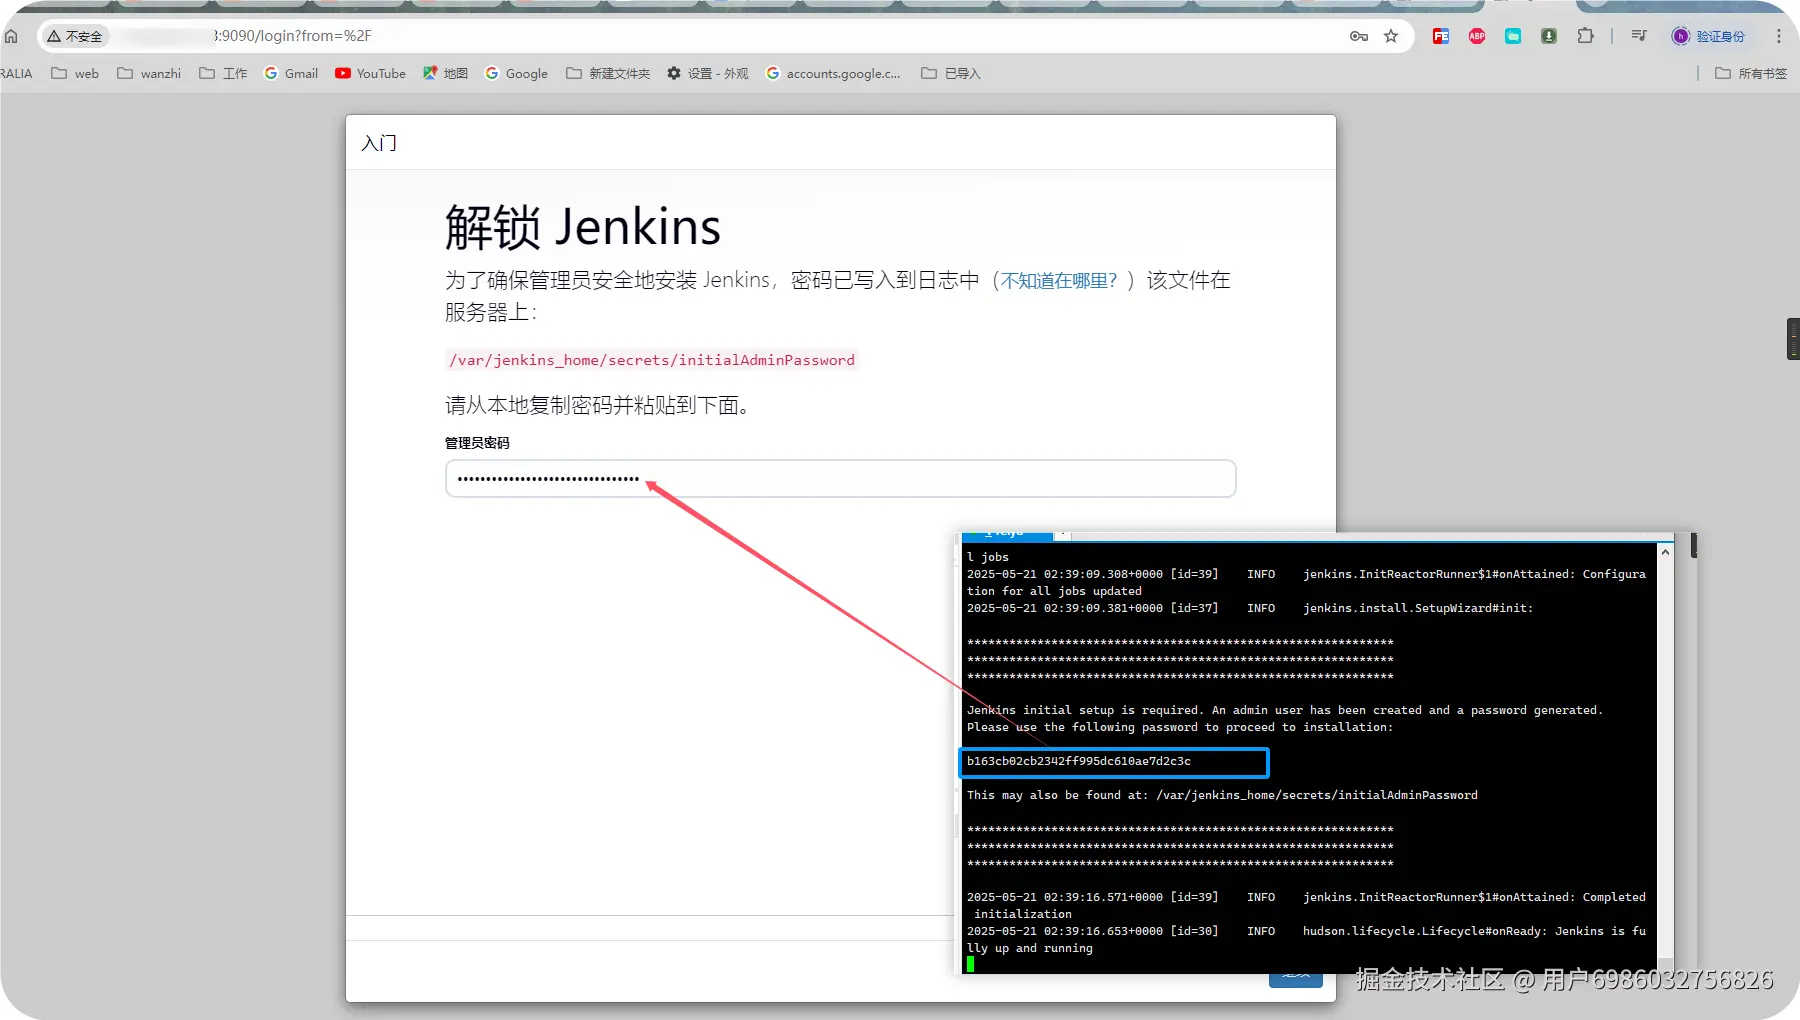Open the extensions puzzle-piece menu
The width and height of the screenshot is (1800, 1020).
[1585, 36]
